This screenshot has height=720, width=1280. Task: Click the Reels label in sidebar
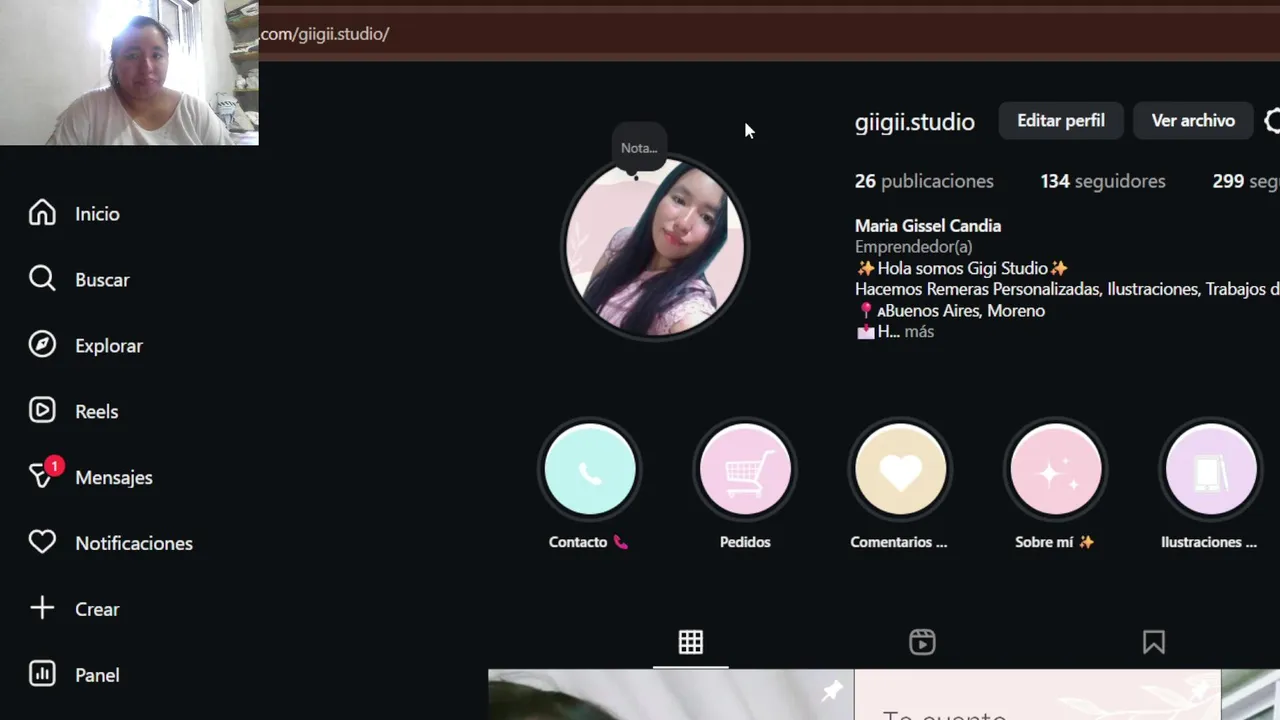coord(97,412)
